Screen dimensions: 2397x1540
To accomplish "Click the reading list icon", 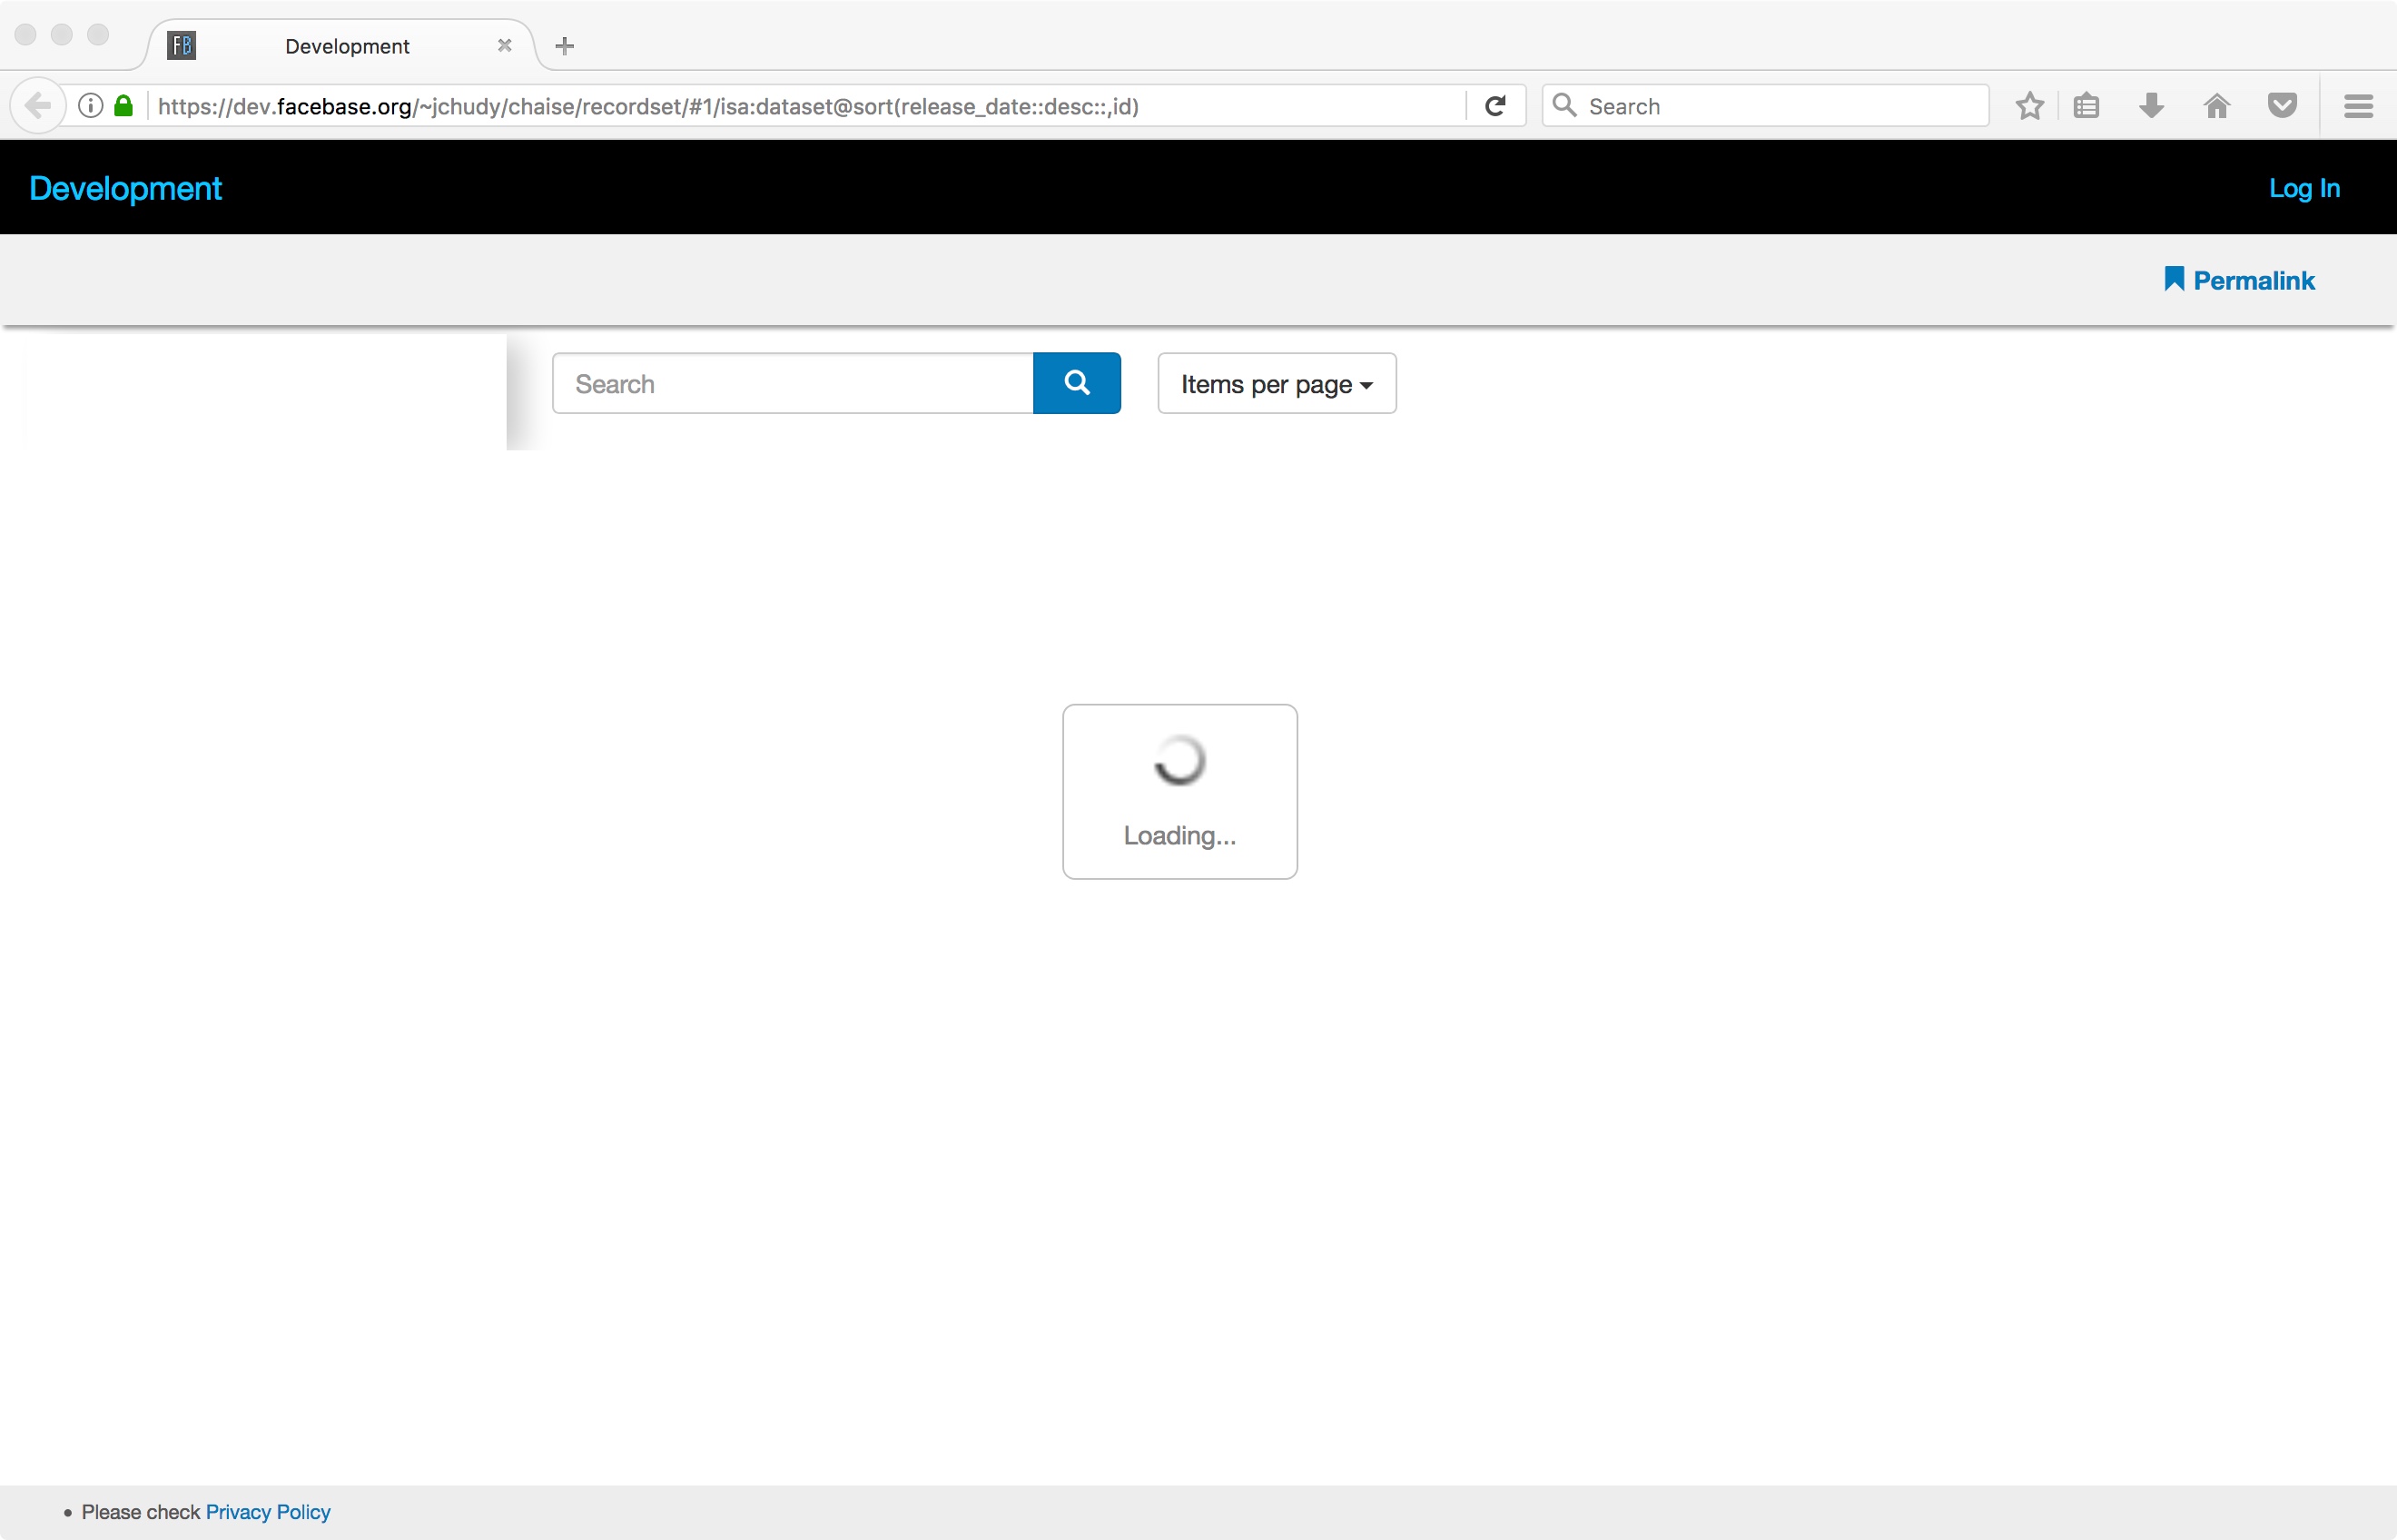I will click(x=2087, y=105).
